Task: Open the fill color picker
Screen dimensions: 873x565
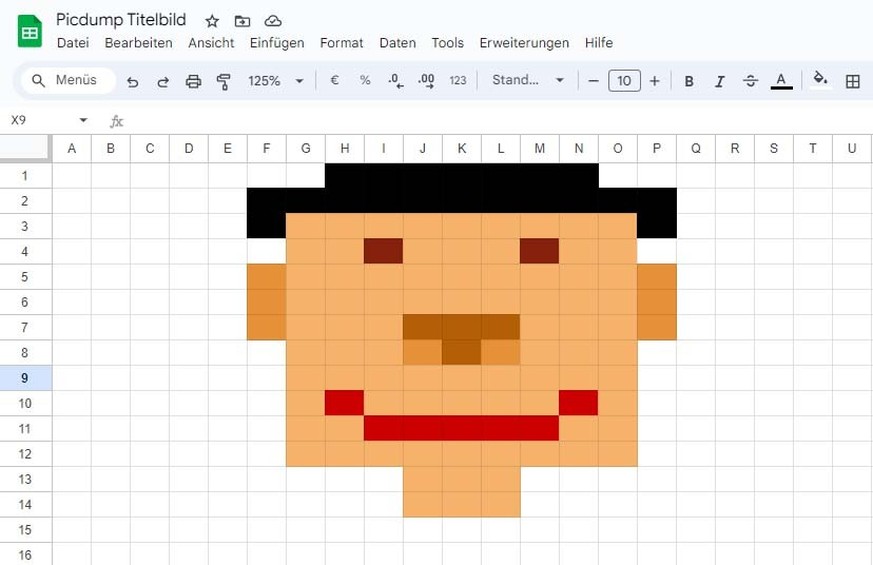Action: [820, 80]
